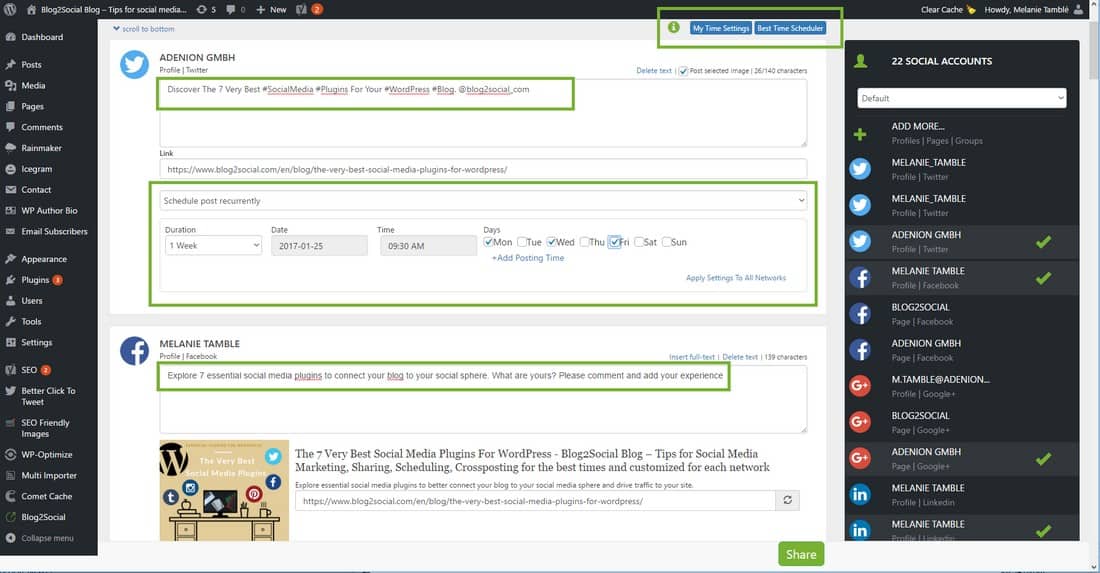Click the Blog2Social icon in the admin sidebar
Image resolution: width=1100 pixels, height=573 pixels.
coord(10,517)
